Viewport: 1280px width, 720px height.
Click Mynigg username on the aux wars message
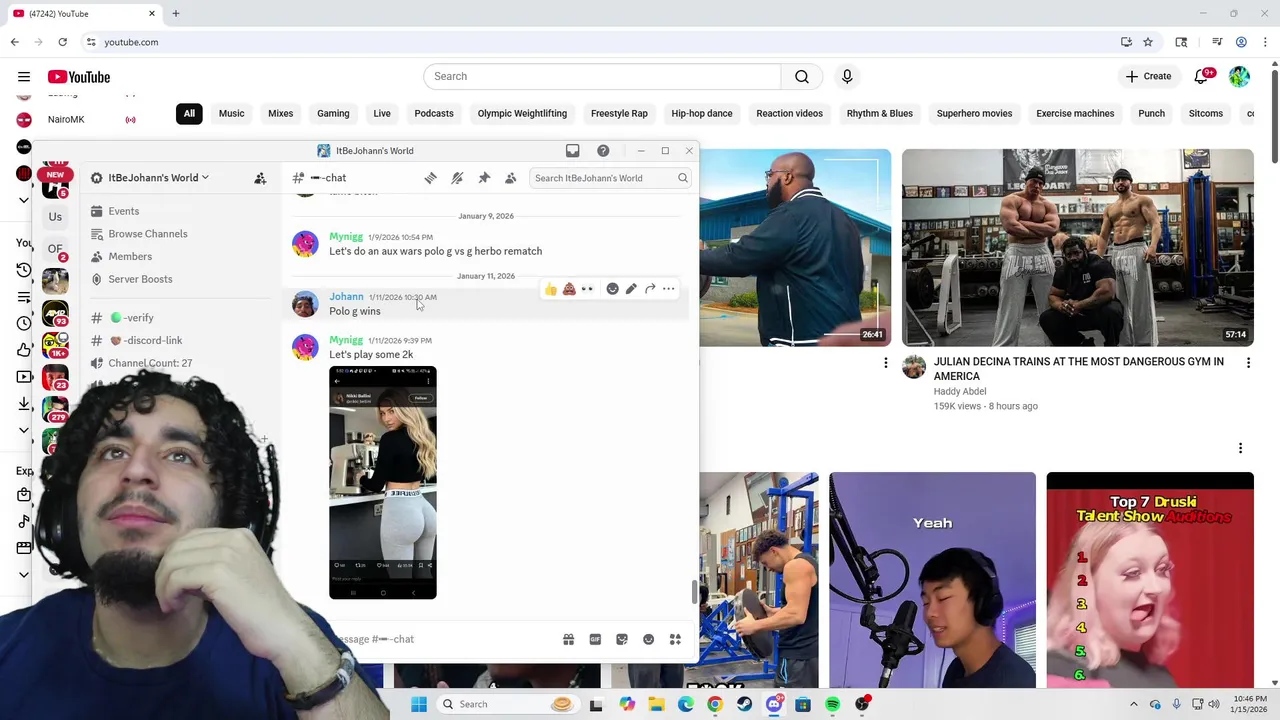click(x=346, y=237)
